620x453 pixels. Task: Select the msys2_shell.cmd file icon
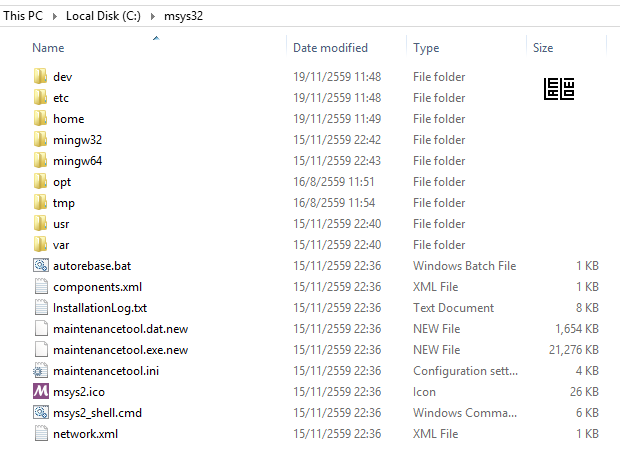point(41,412)
